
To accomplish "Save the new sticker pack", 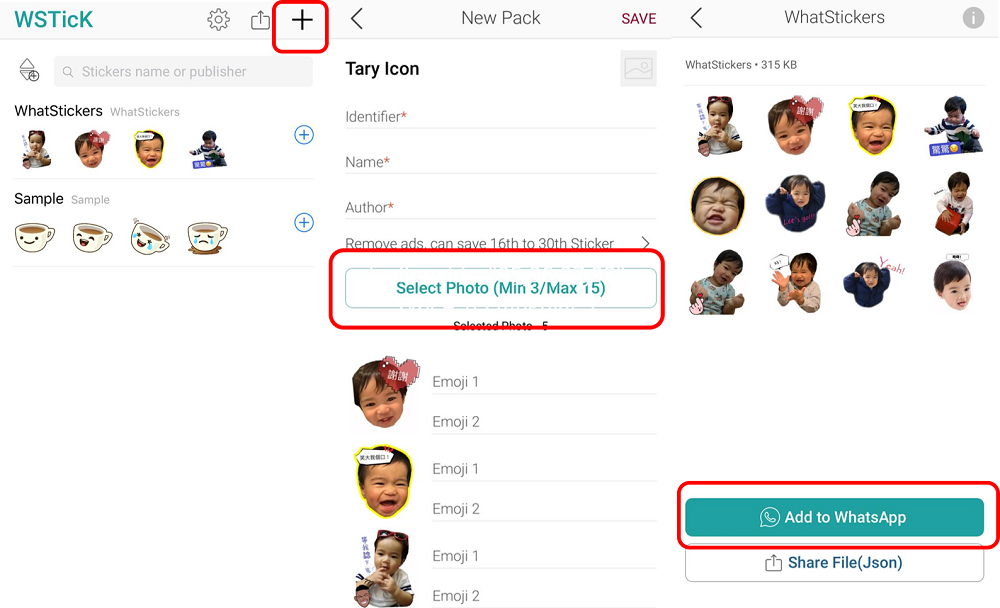I will pyautogui.click(x=638, y=18).
